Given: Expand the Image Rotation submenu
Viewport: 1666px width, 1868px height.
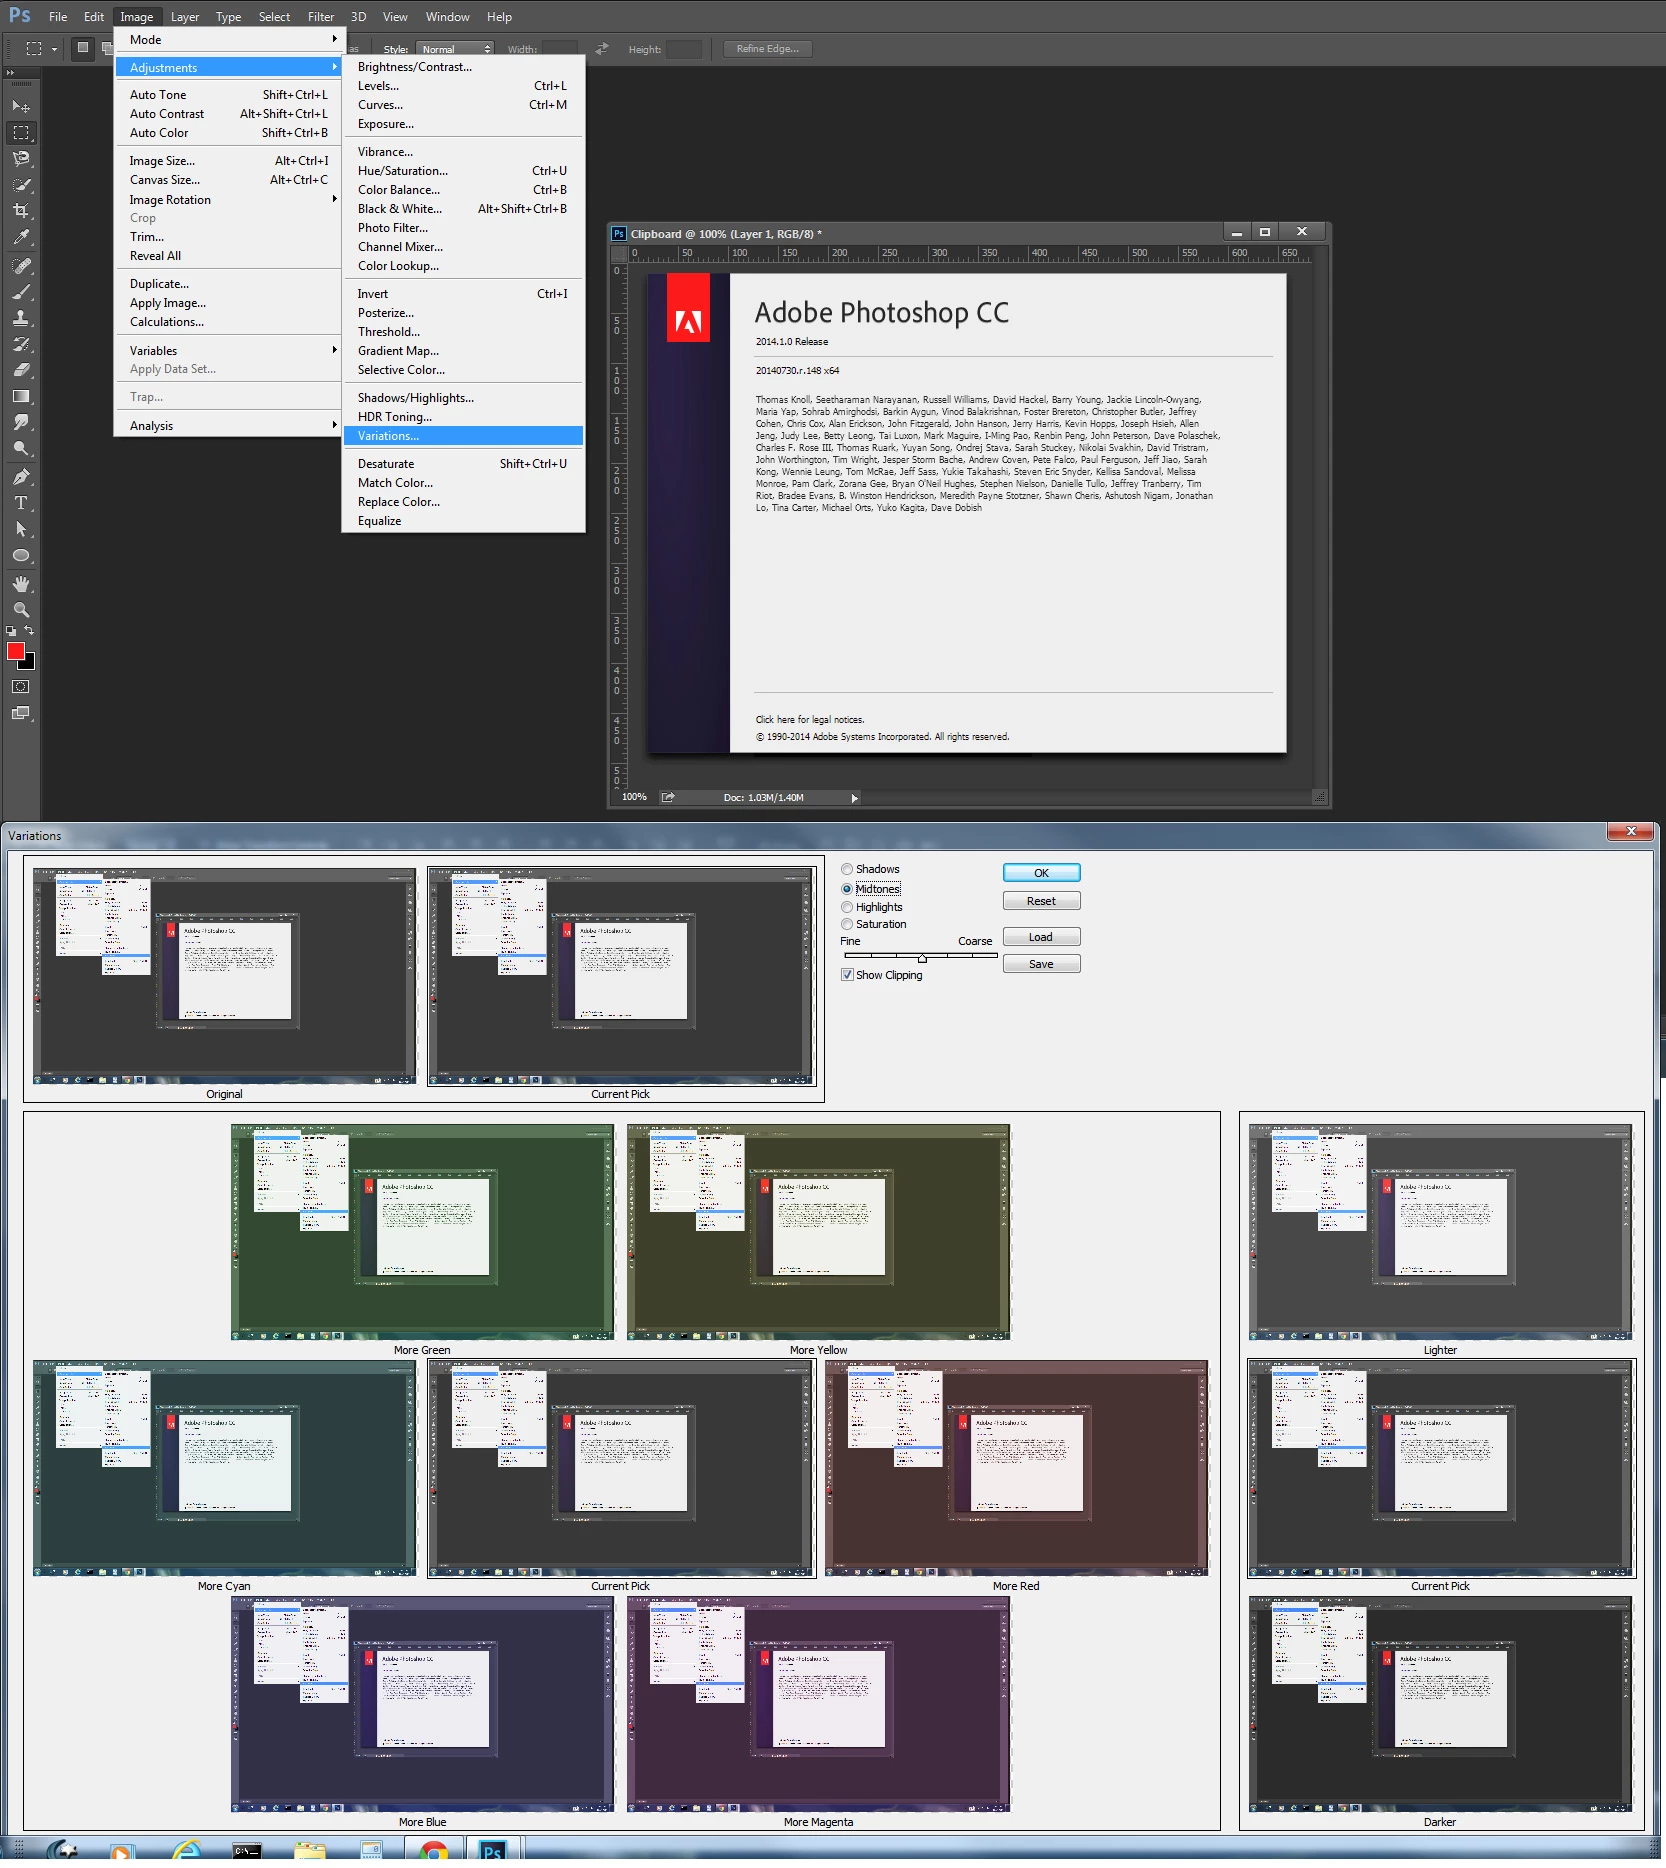Looking at the screenshot, I should pos(229,199).
